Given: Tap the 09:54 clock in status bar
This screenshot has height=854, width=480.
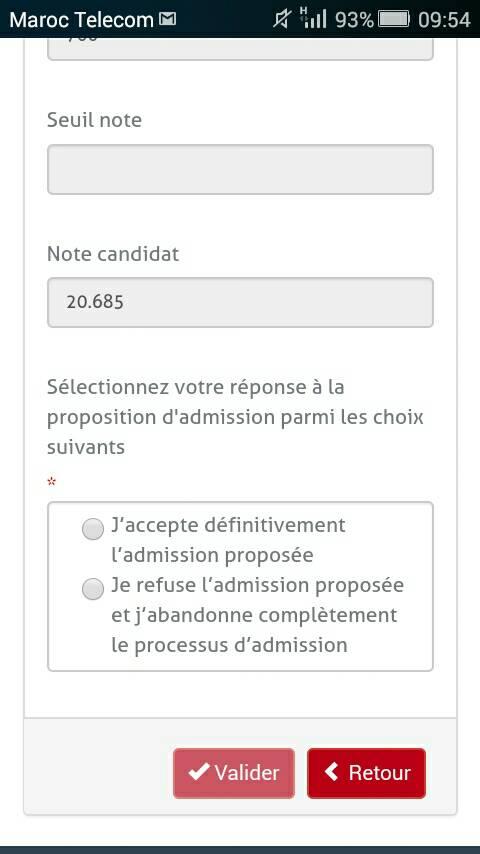Looking at the screenshot, I should click(444, 20).
